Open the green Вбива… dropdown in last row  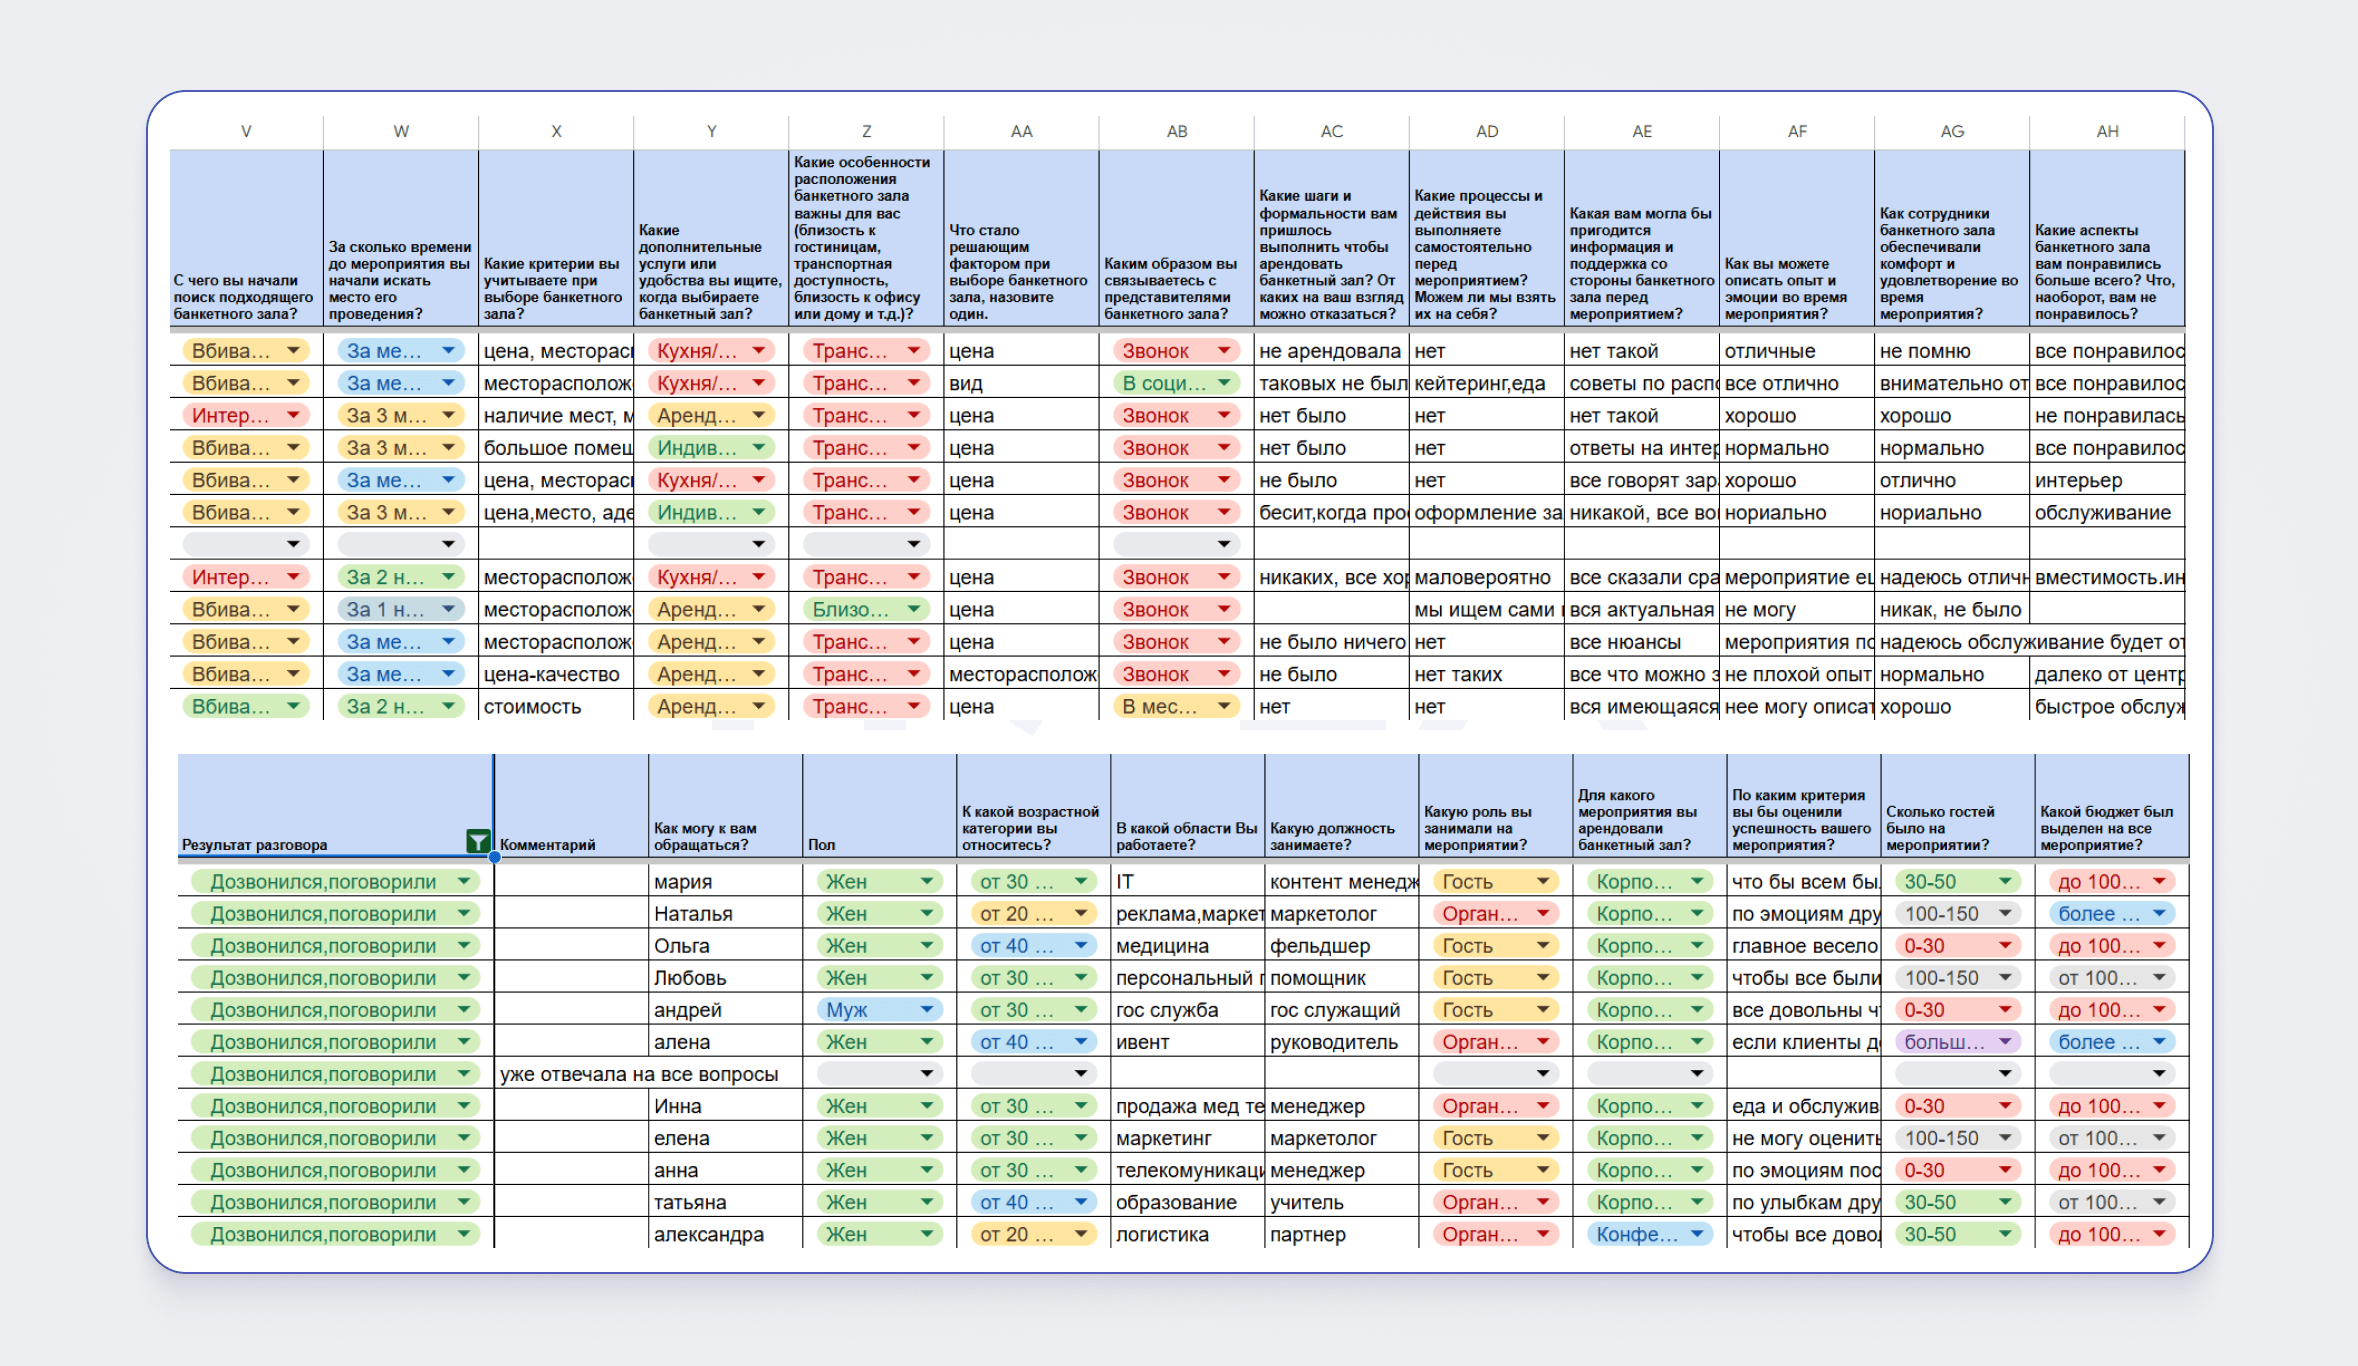click(x=293, y=706)
